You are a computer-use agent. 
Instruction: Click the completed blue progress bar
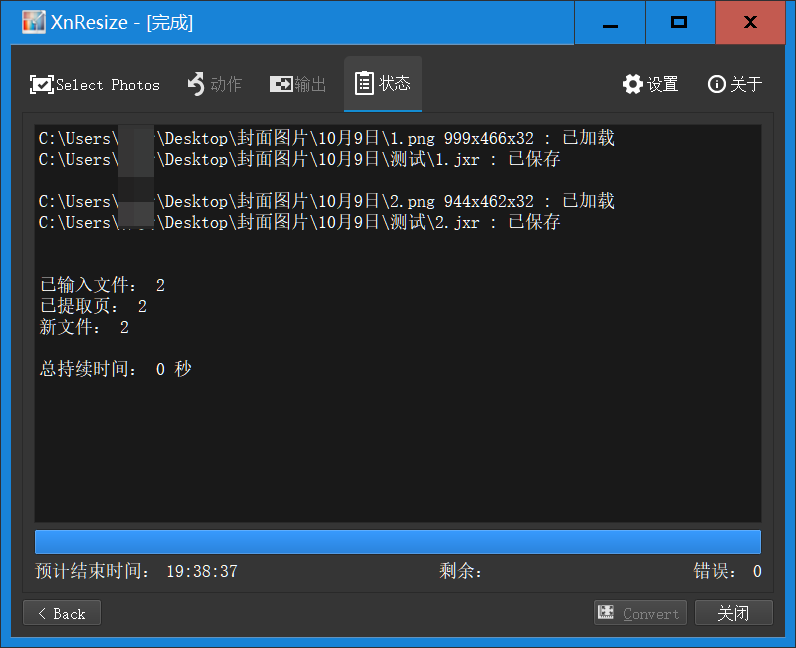pyautogui.click(x=398, y=542)
